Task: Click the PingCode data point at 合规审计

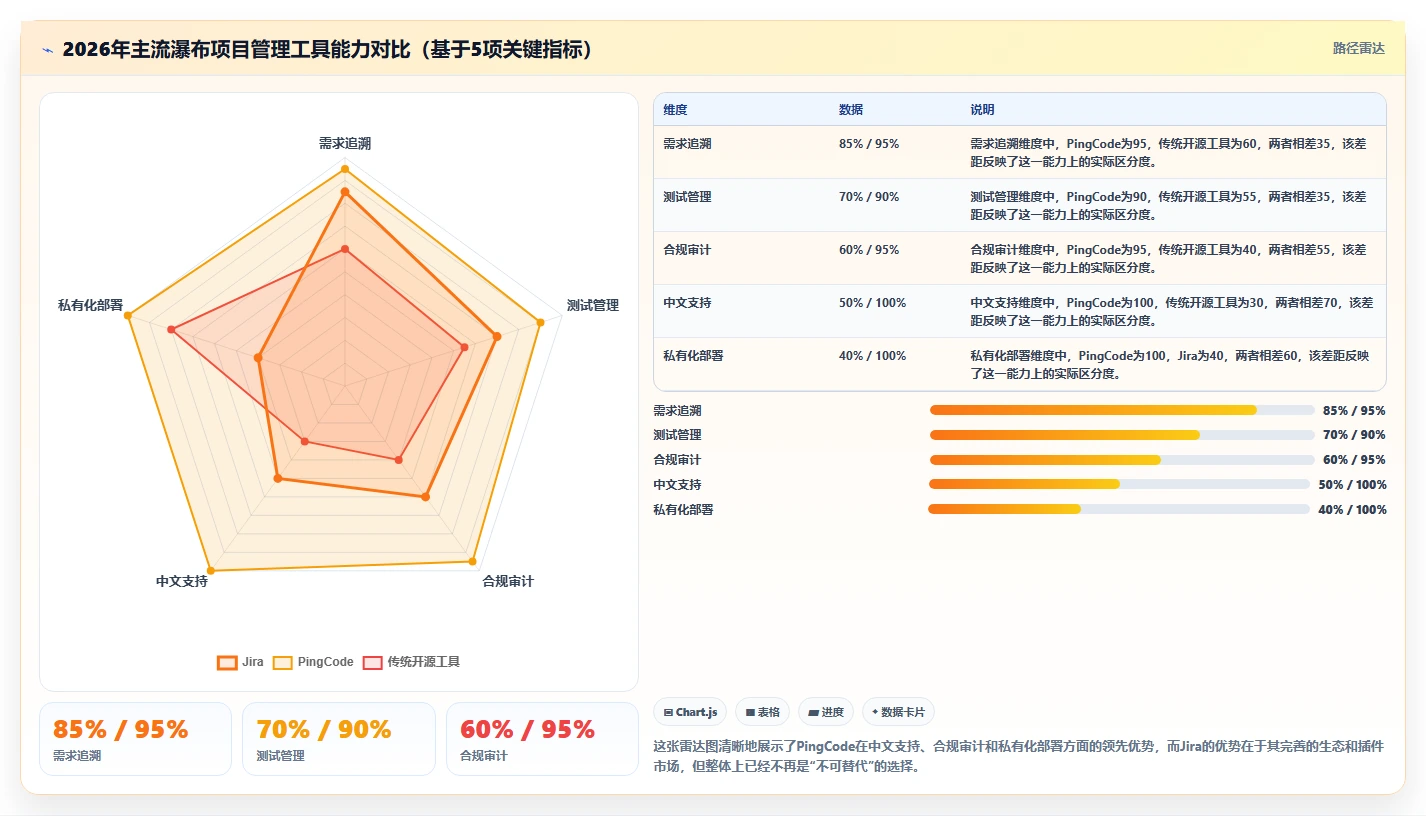Action: 472,561
